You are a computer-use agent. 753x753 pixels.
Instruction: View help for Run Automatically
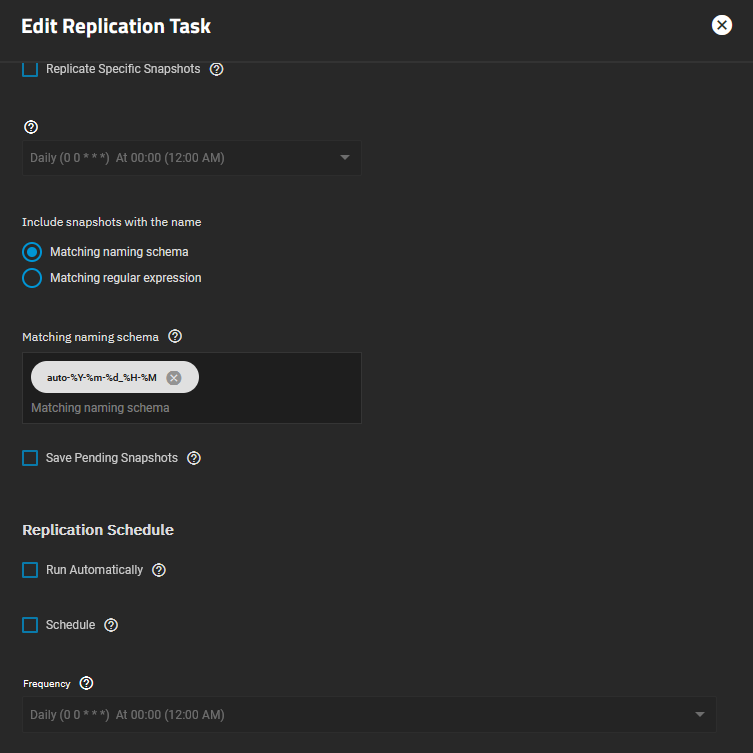(158, 570)
